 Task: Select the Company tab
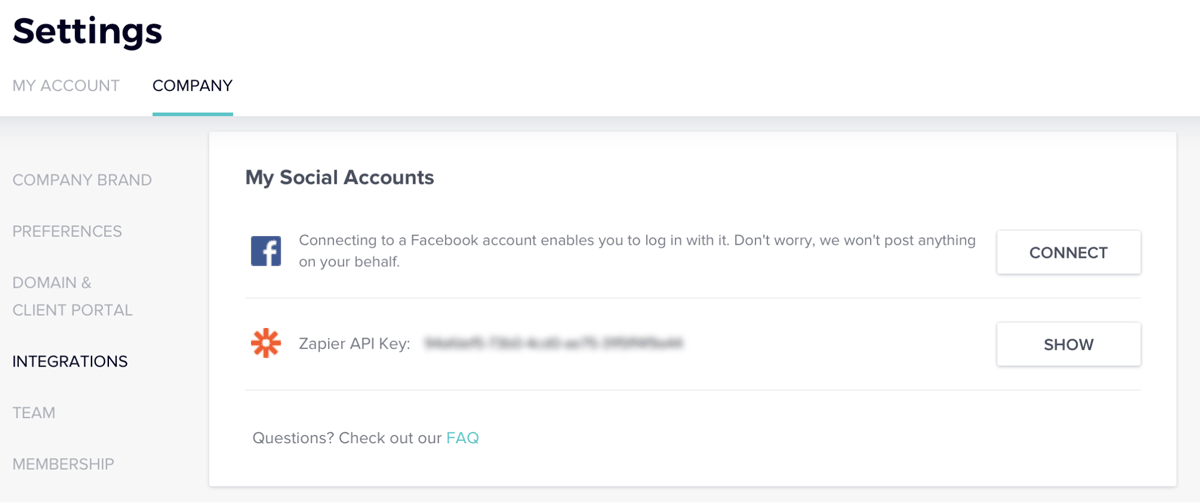pos(193,86)
